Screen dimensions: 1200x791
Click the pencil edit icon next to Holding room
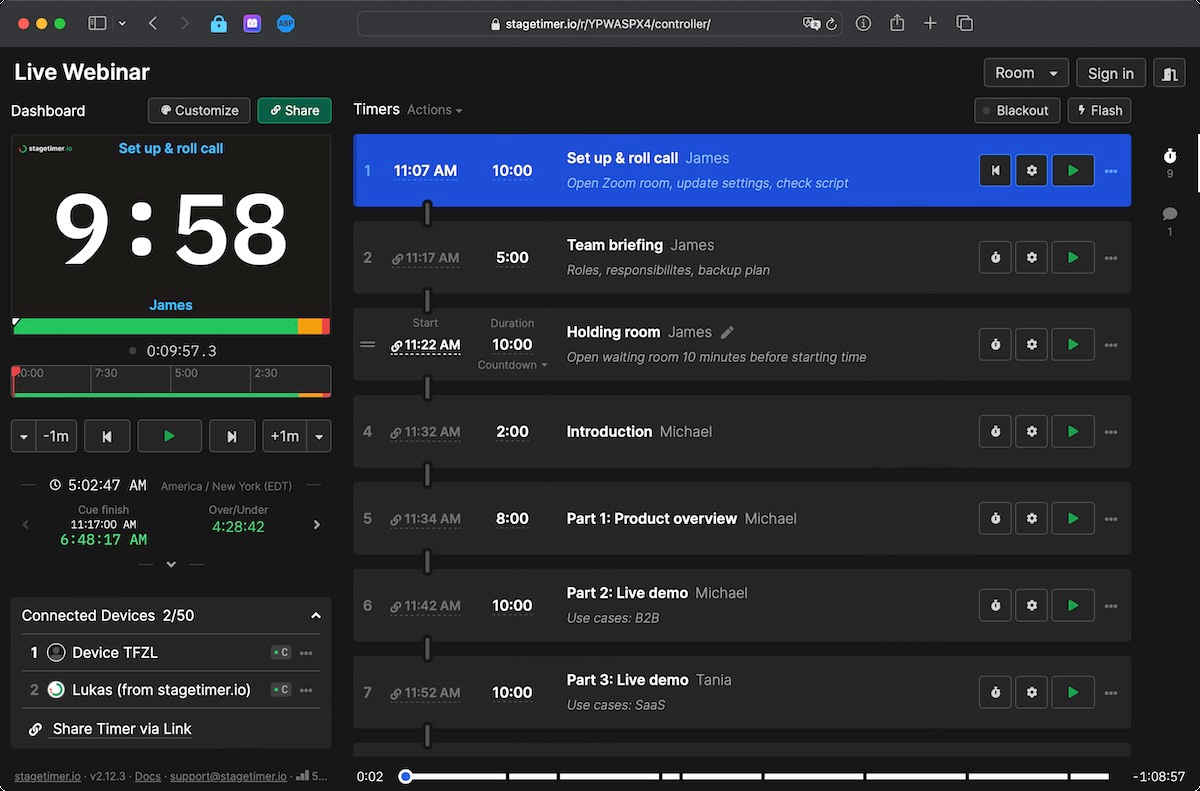(x=728, y=332)
